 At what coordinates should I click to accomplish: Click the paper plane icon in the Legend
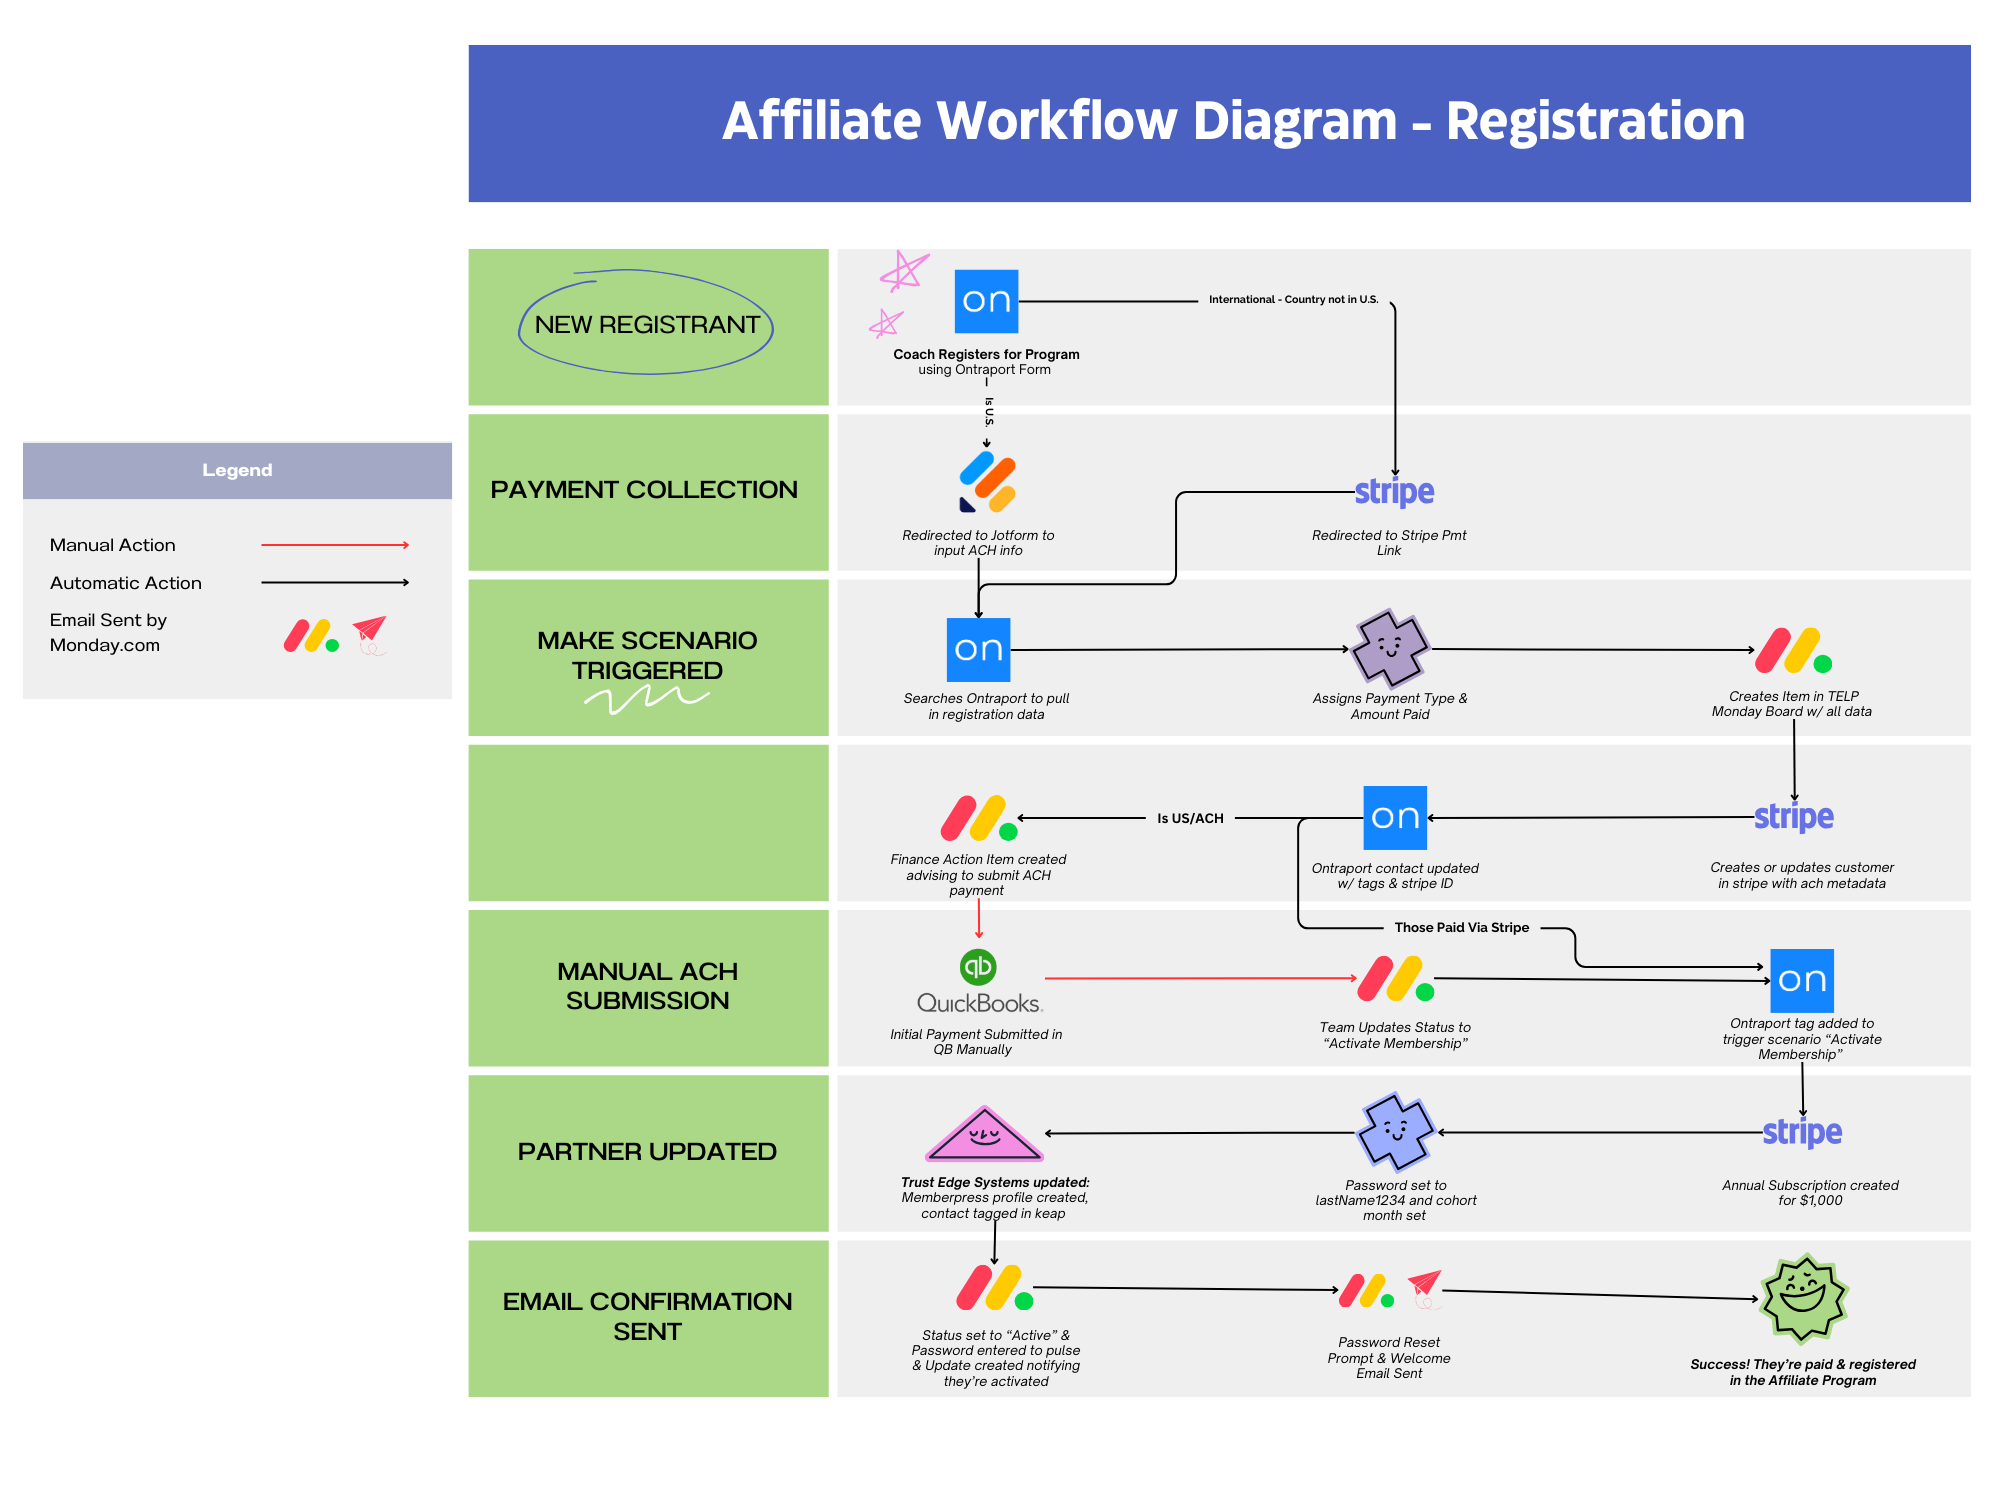coord(370,635)
